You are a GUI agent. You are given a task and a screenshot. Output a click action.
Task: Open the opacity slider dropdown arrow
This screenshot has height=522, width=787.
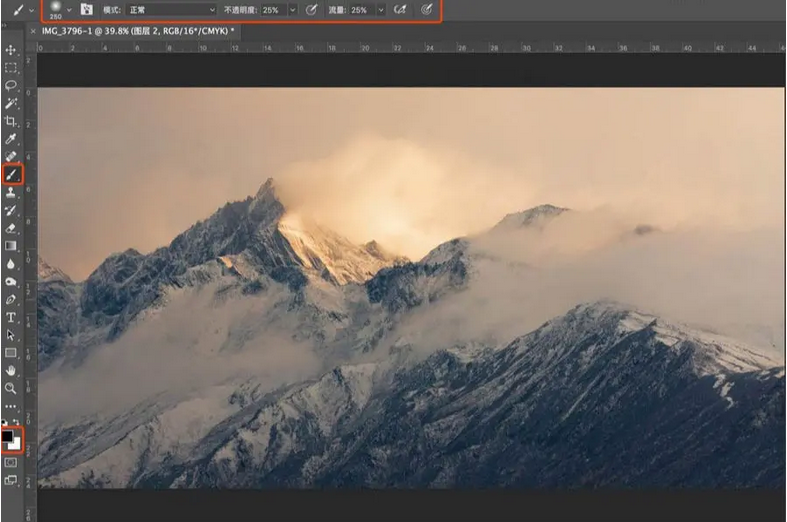click(293, 10)
